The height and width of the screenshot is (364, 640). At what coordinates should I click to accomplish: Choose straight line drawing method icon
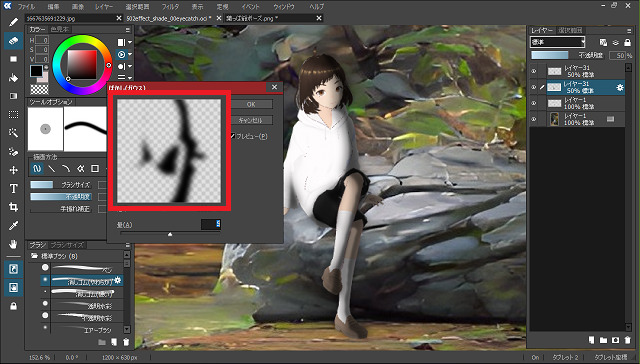(52, 168)
